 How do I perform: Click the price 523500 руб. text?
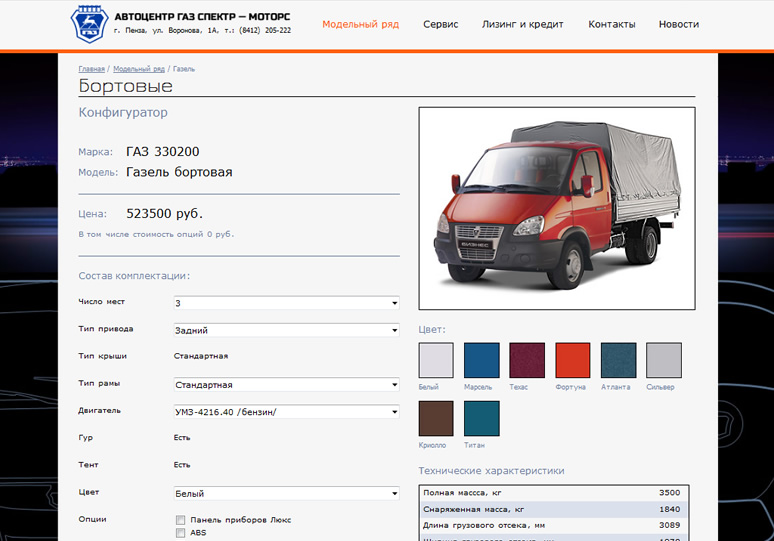(x=164, y=214)
